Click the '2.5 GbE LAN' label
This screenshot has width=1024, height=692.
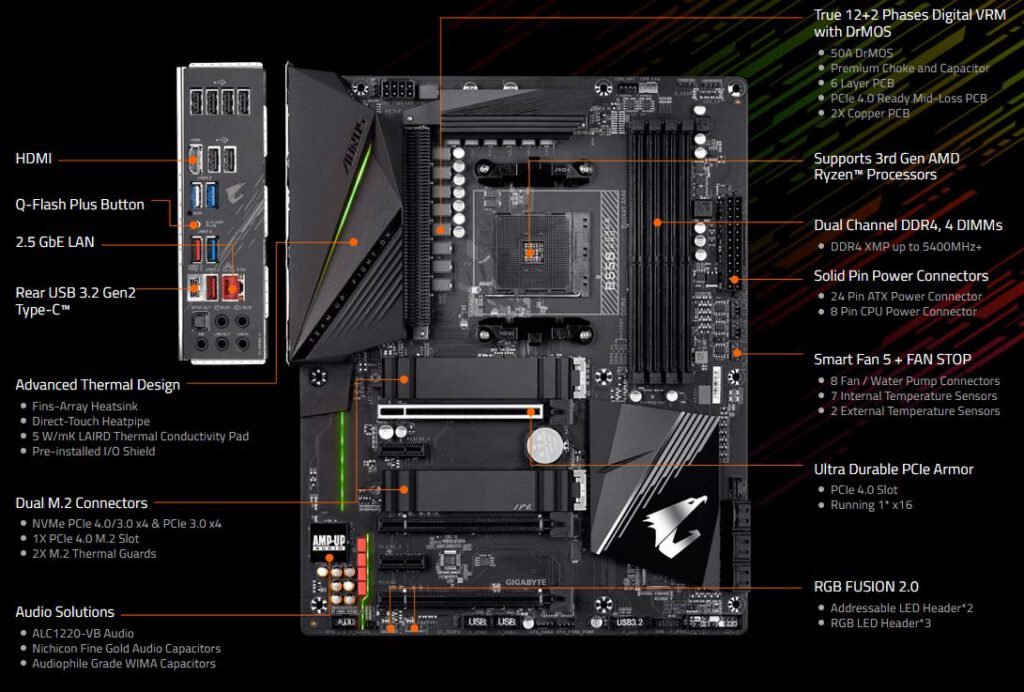[55, 242]
